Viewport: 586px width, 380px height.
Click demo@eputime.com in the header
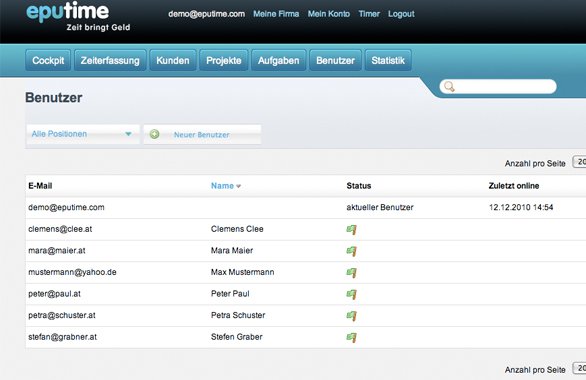pos(206,14)
